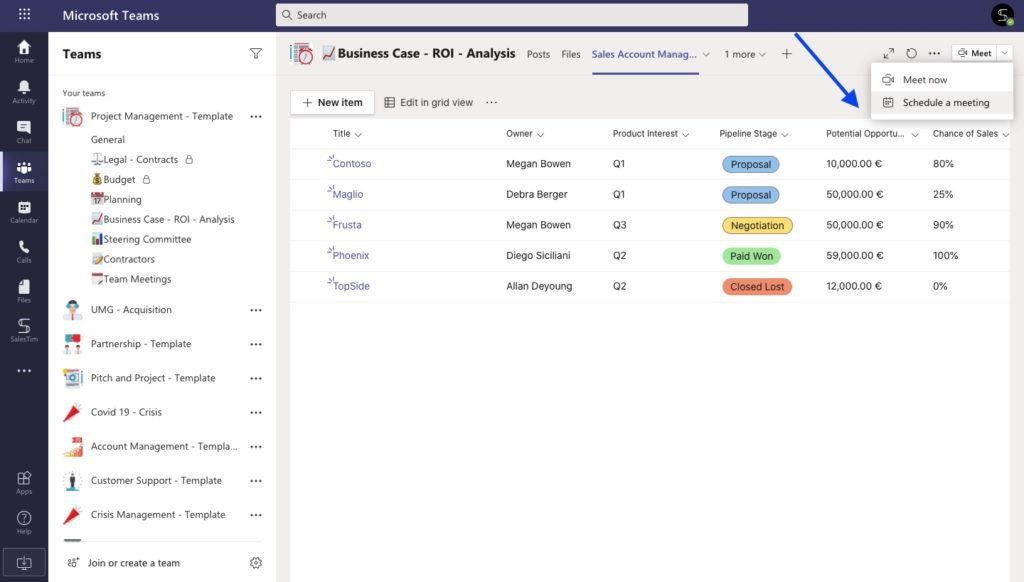Click the Paid Won stage pill
This screenshot has height=582, width=1024.
pos(751,256)
